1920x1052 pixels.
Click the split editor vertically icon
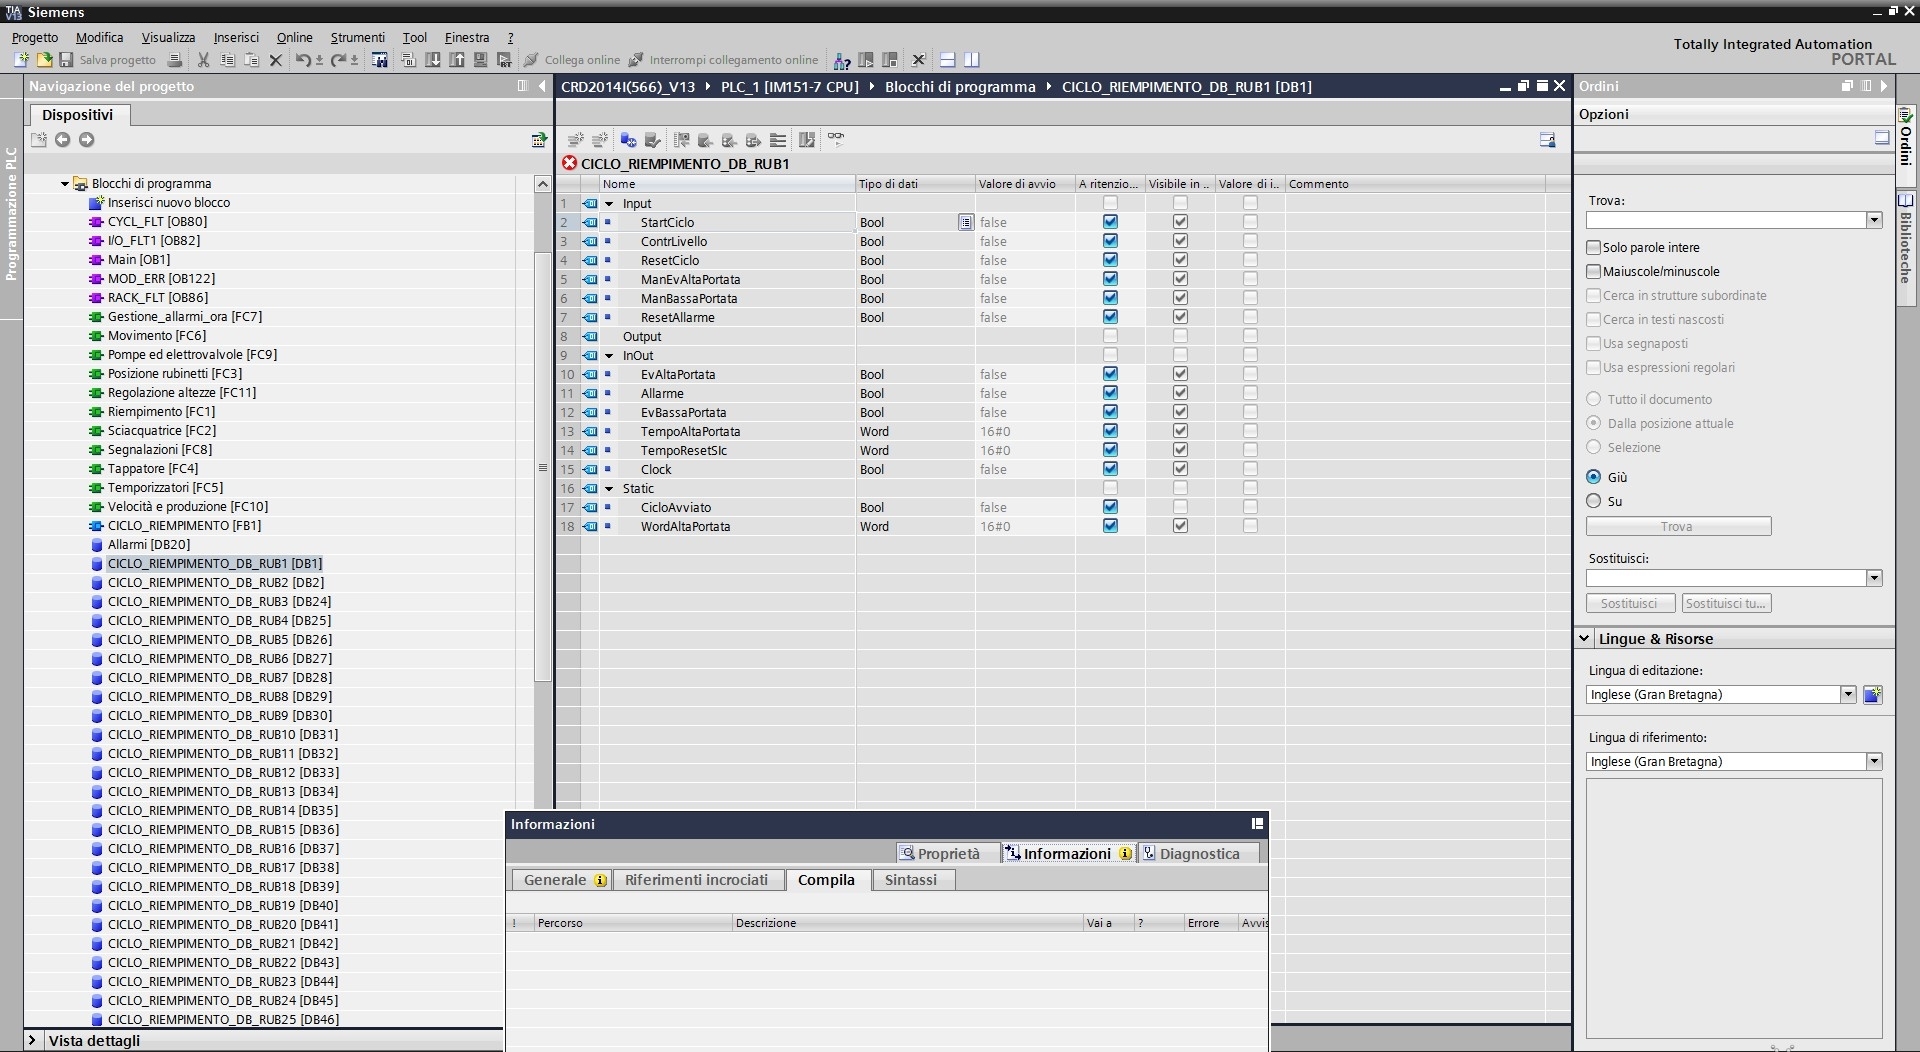(971, 60)
